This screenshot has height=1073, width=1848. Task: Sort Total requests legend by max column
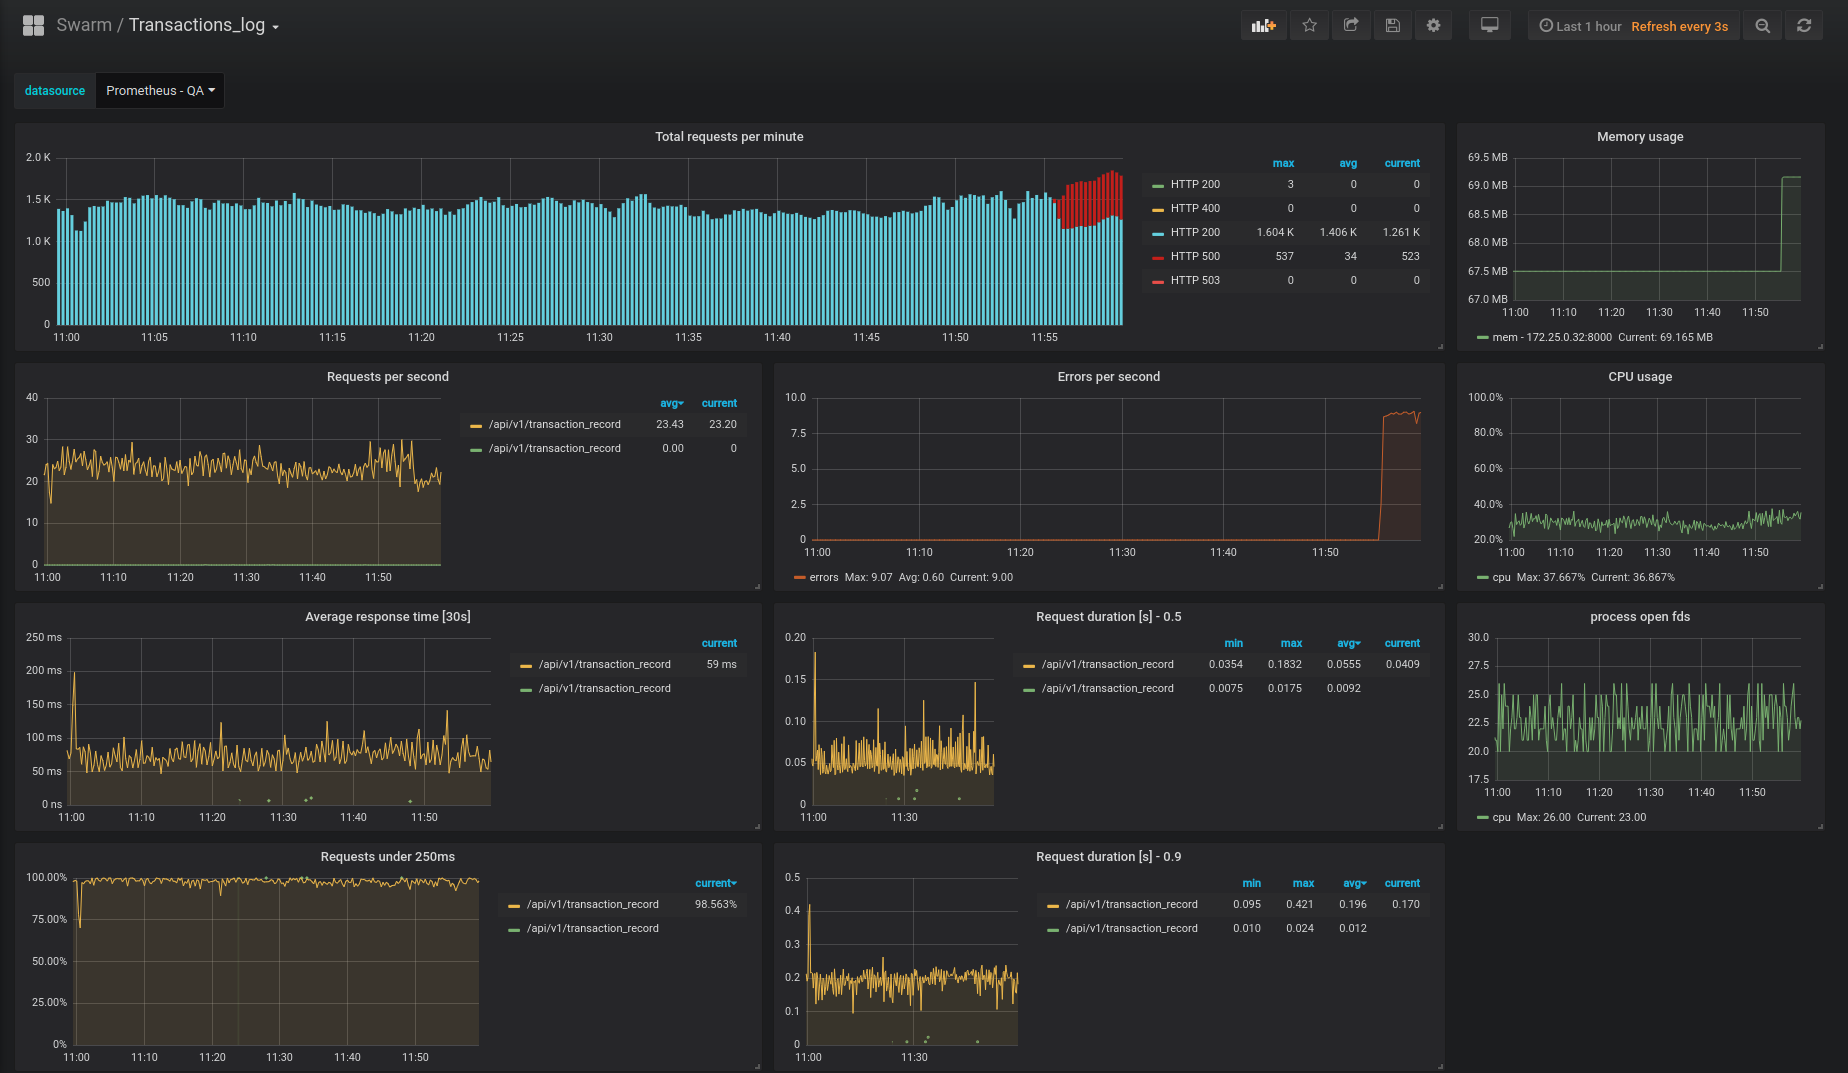click(x=1283, y=164)
